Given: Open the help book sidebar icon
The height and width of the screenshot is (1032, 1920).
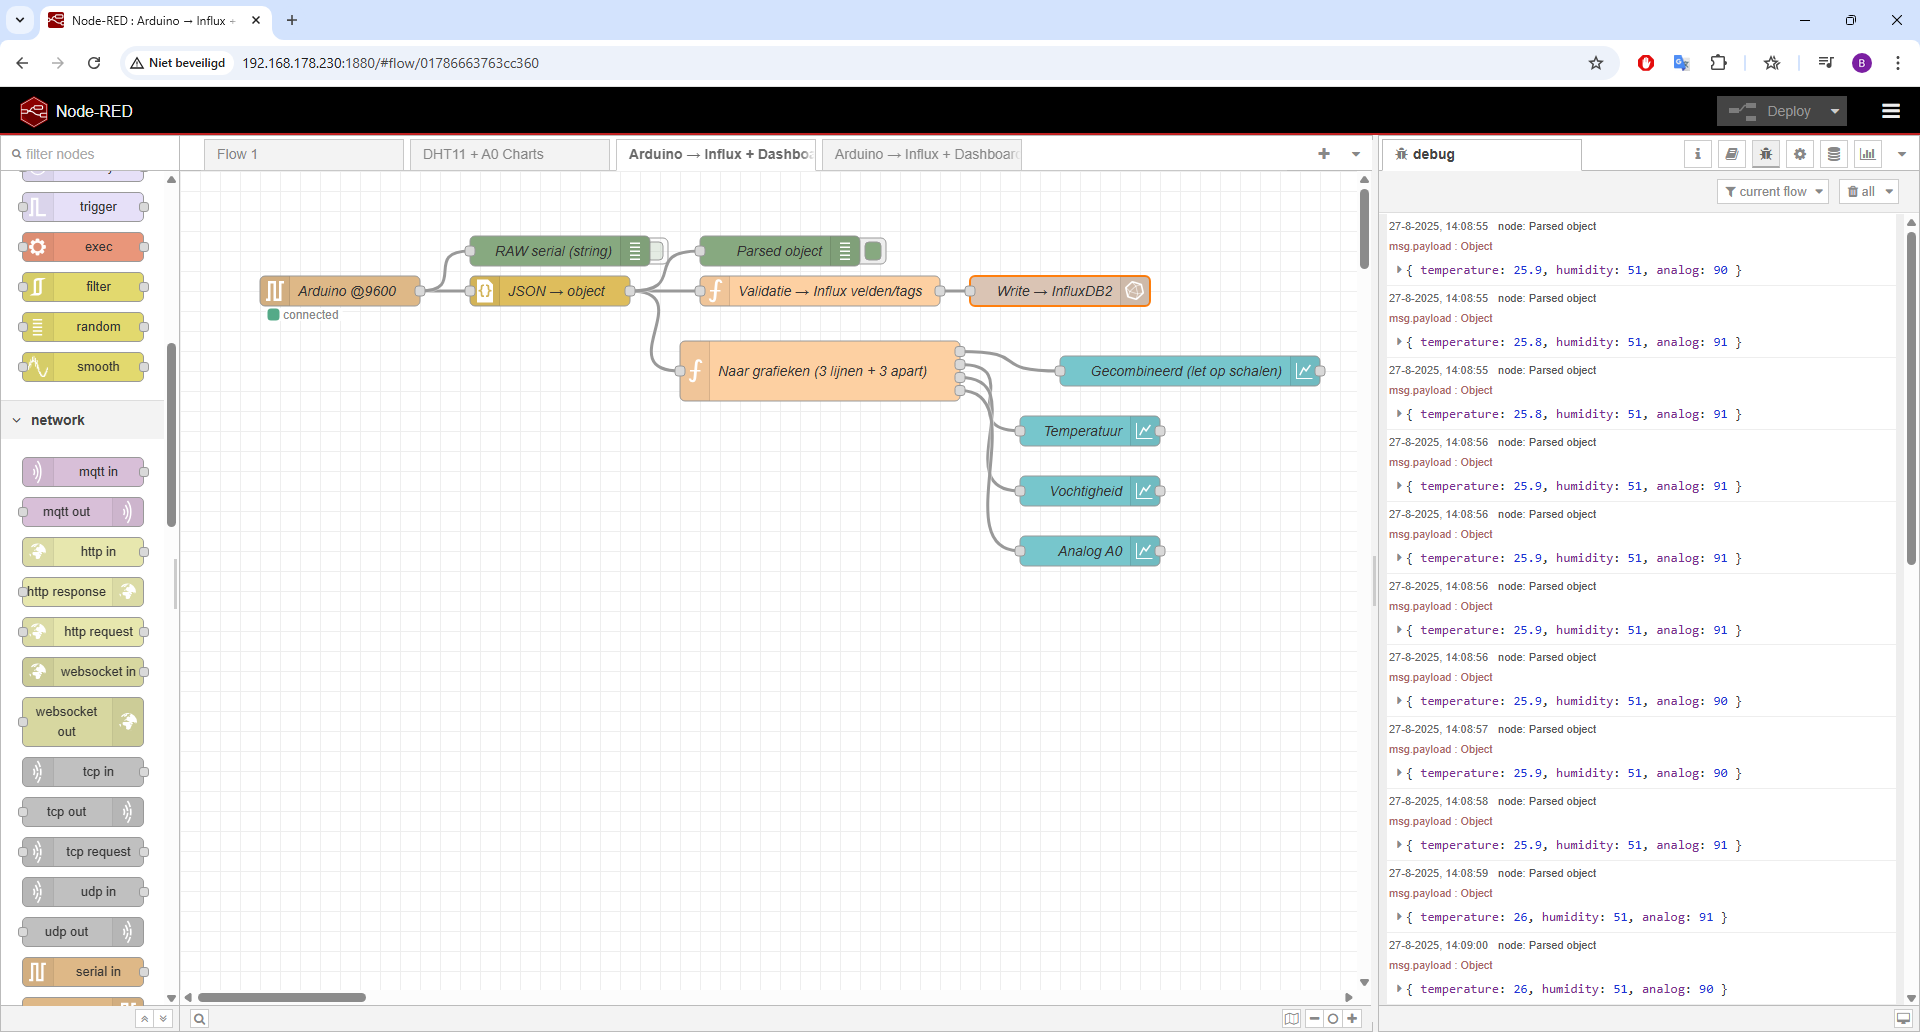Looking at the screenshot, I should (1731, 154).
